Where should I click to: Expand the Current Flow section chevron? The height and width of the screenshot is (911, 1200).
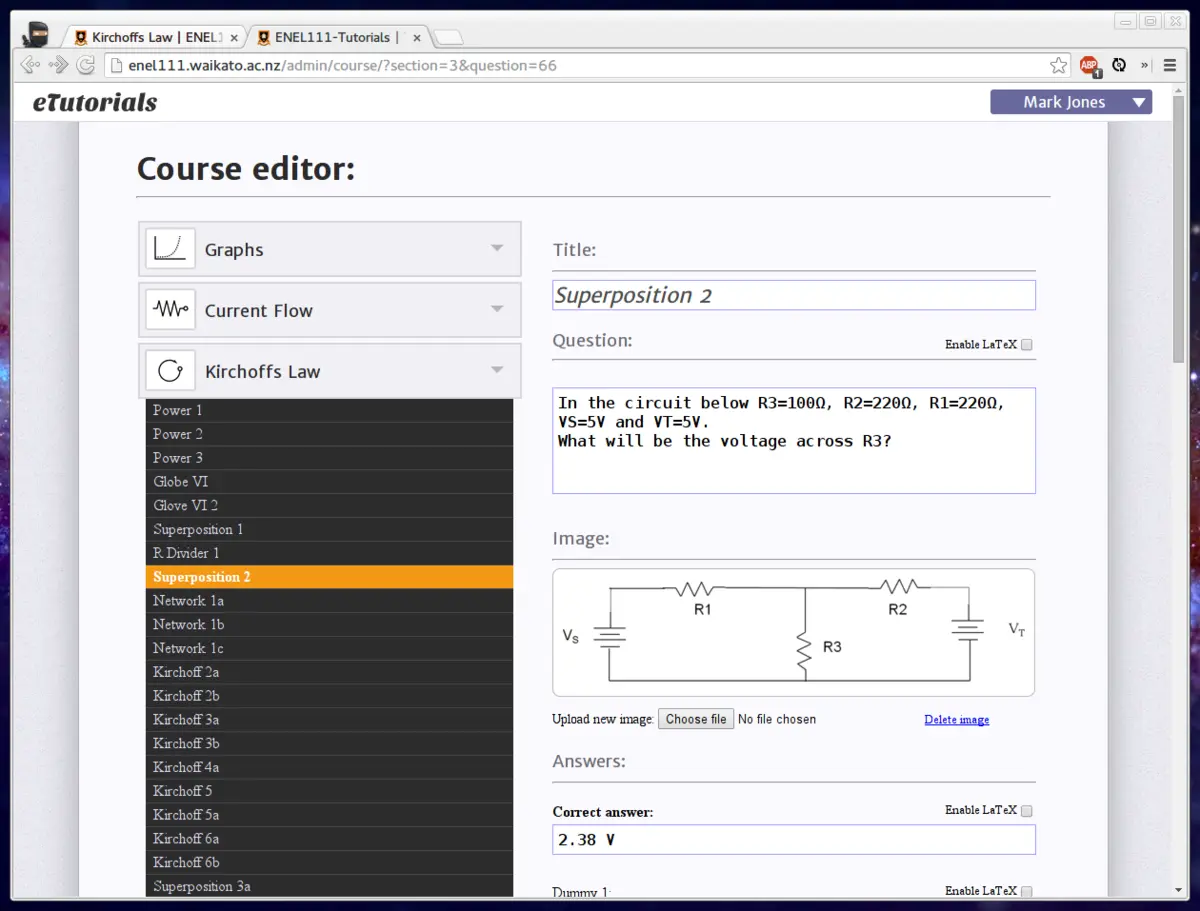pyautogui.click(x=497, y=309)
